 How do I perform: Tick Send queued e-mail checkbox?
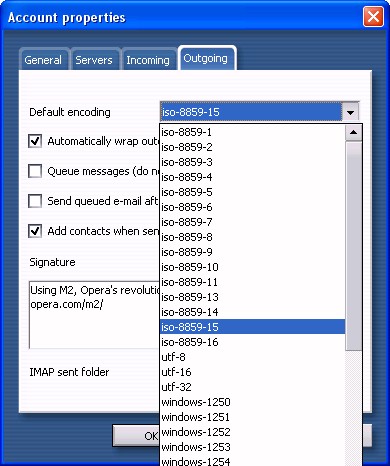click(x=35, y=201)
